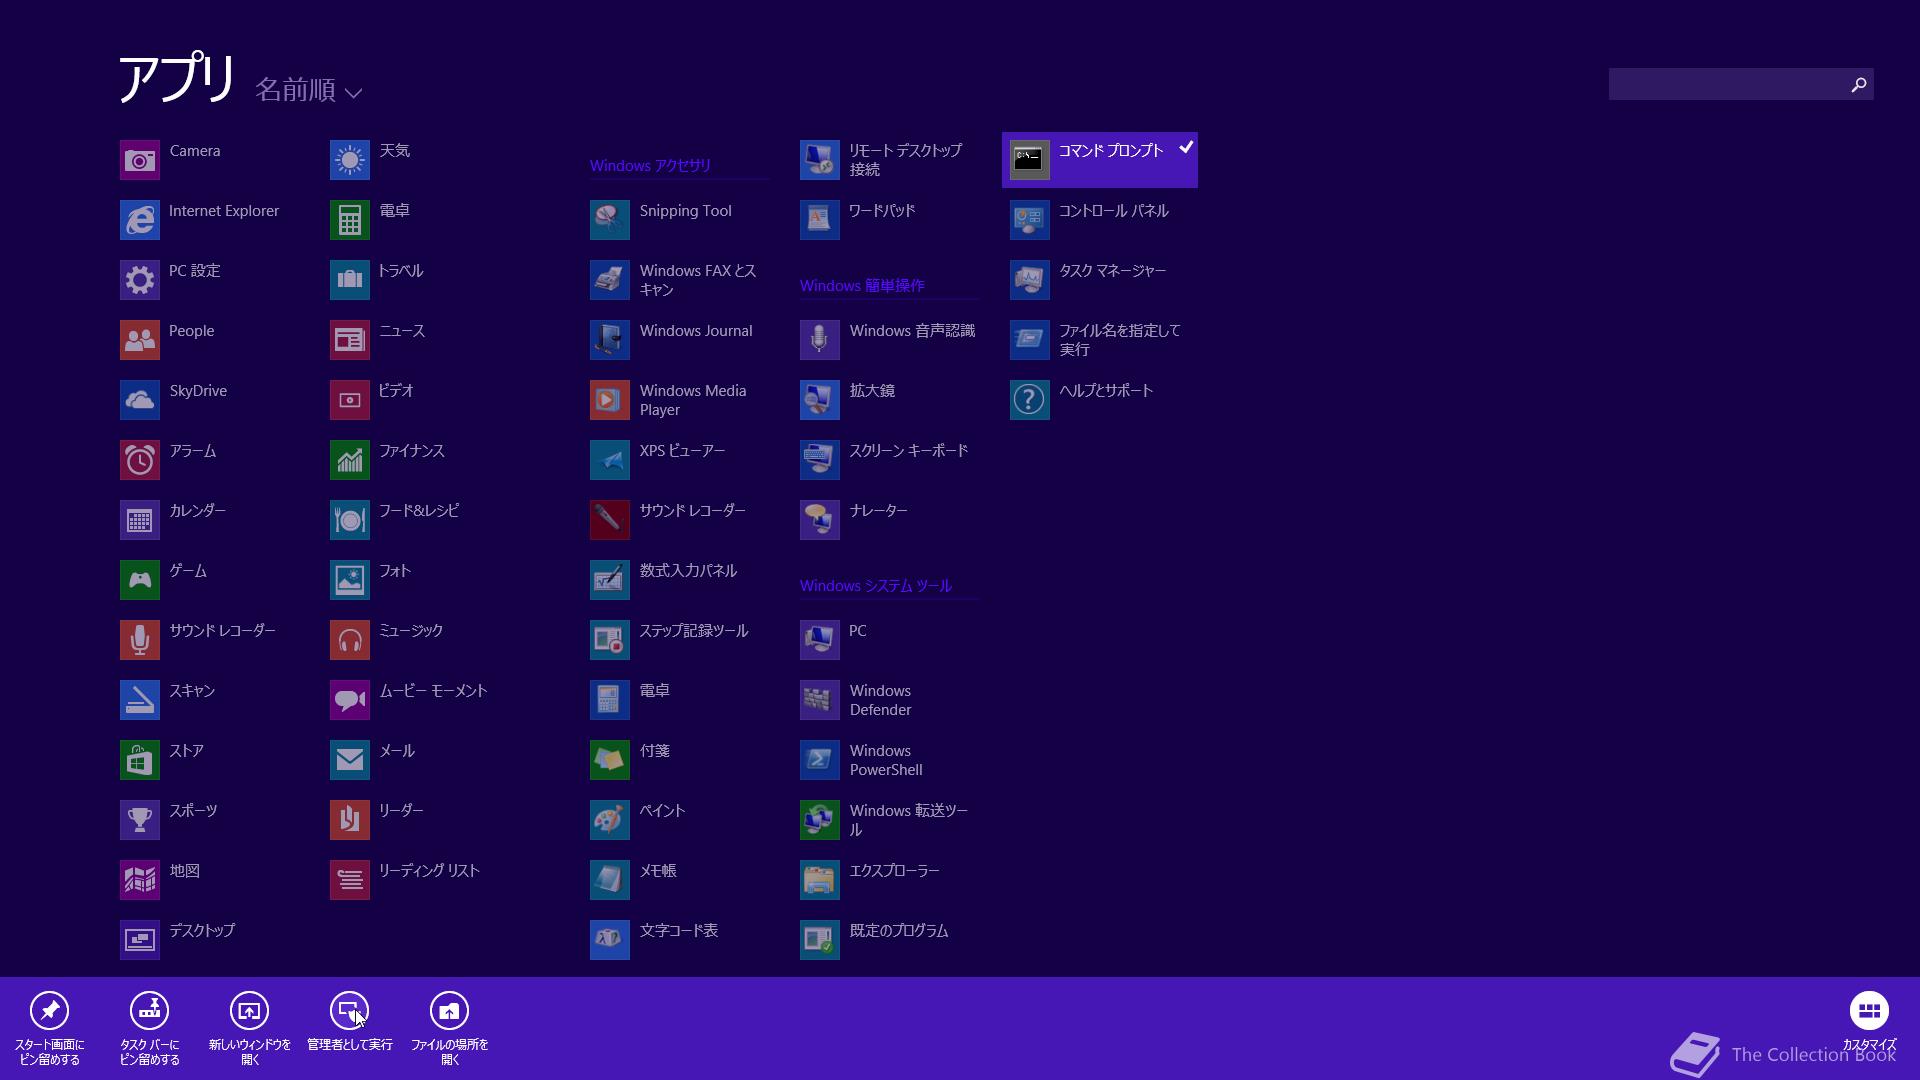Open 数式入力パネル label

pyautogui.click(x=688, y=571)
